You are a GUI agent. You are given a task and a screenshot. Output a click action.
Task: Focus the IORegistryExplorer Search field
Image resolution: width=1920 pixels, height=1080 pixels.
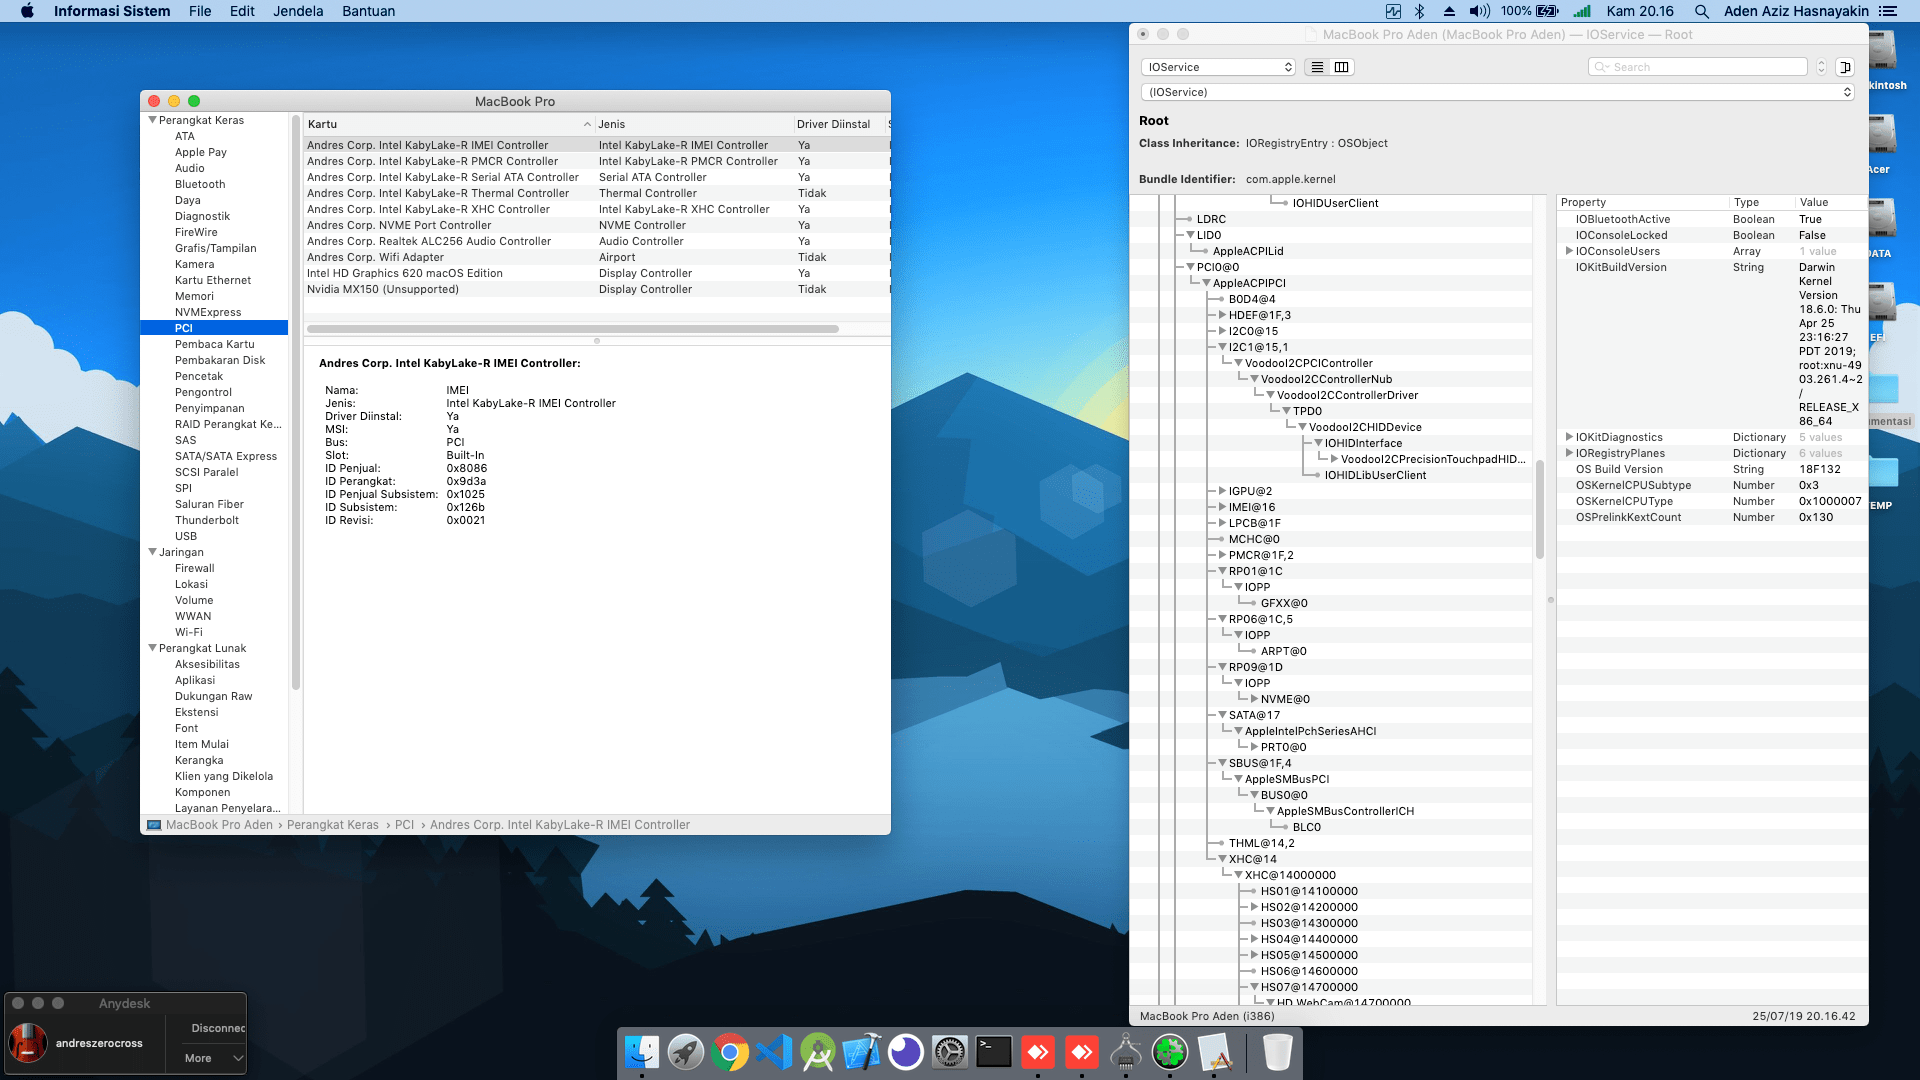[x=1698, y=67]
